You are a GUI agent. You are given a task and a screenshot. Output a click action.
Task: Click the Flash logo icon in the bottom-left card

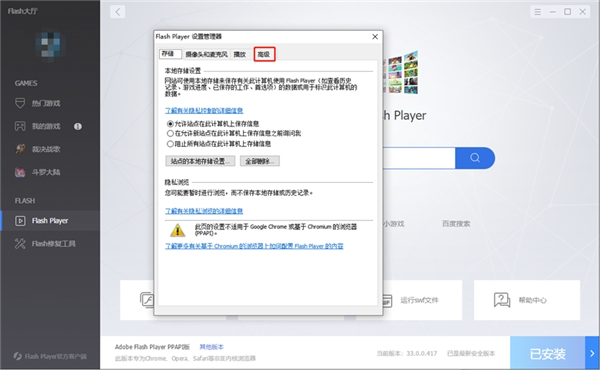(x=147, y=300)
